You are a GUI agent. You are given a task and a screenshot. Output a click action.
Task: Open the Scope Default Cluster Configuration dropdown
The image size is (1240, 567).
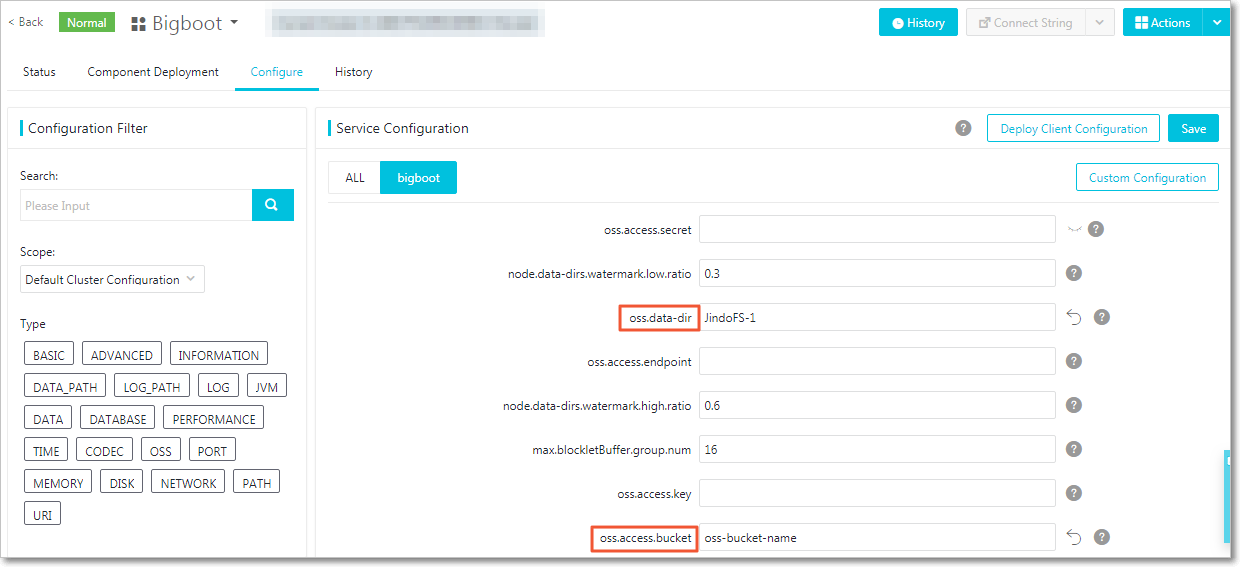click(112, 279)
